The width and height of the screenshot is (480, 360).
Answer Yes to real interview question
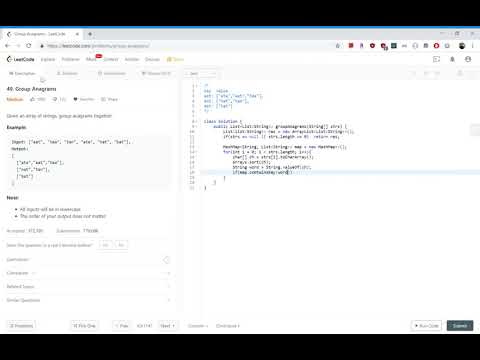(105, 245)
